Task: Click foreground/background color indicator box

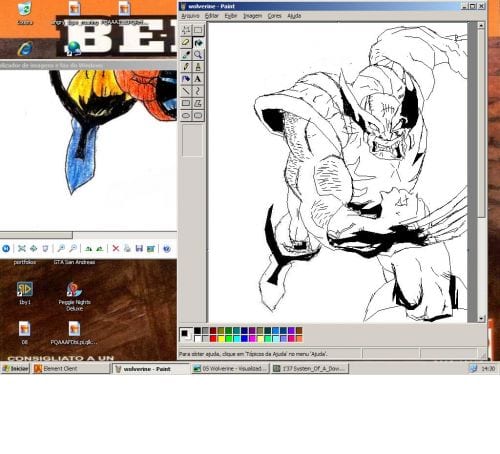Action: point(186,334)
